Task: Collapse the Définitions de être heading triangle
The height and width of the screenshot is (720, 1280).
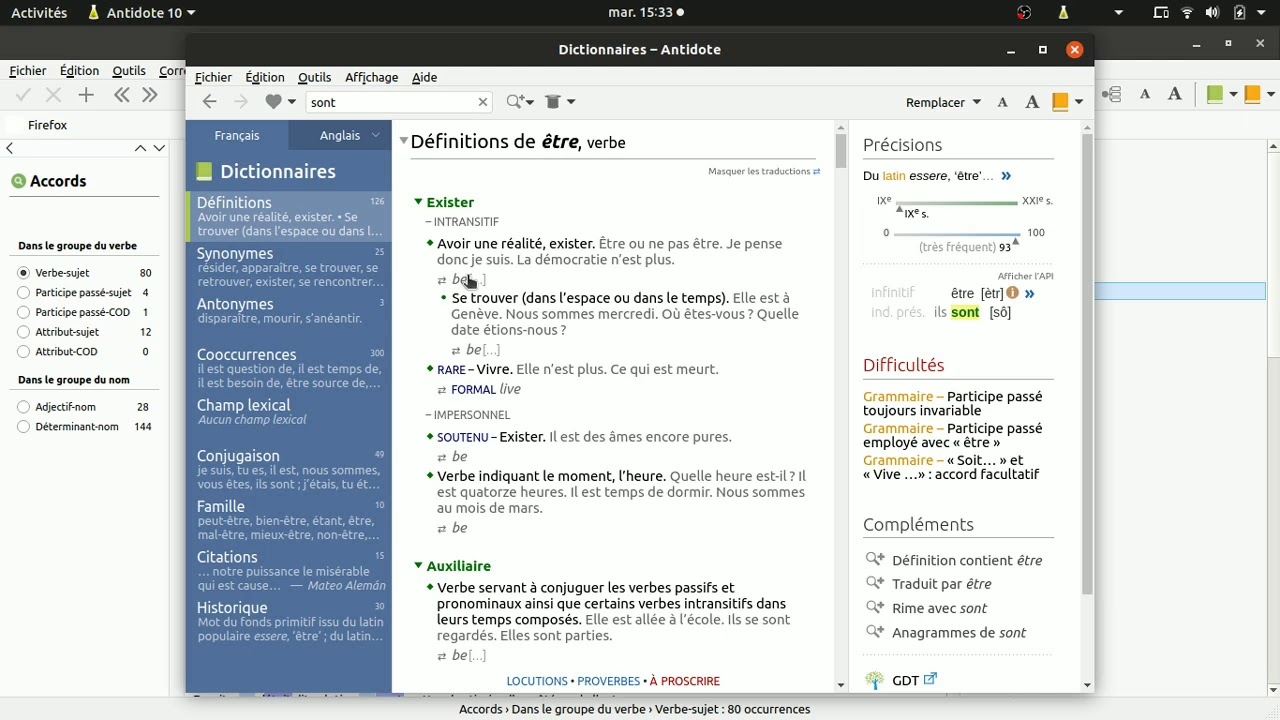Action: (404, 141)
